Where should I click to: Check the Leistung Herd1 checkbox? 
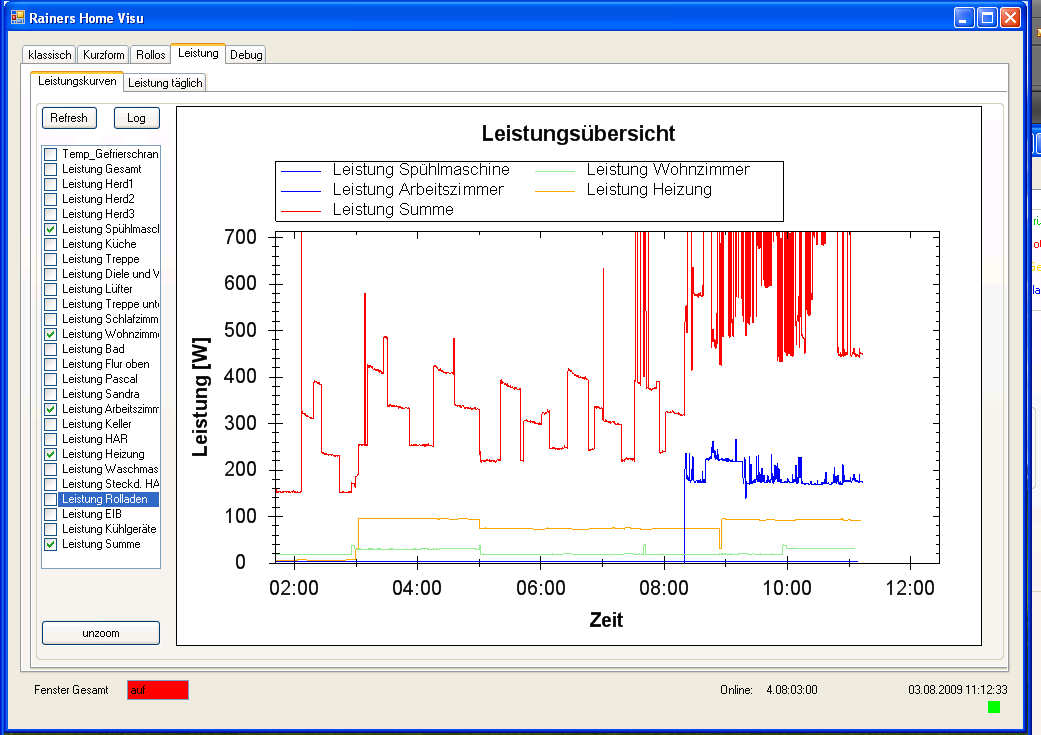(50, 184)
